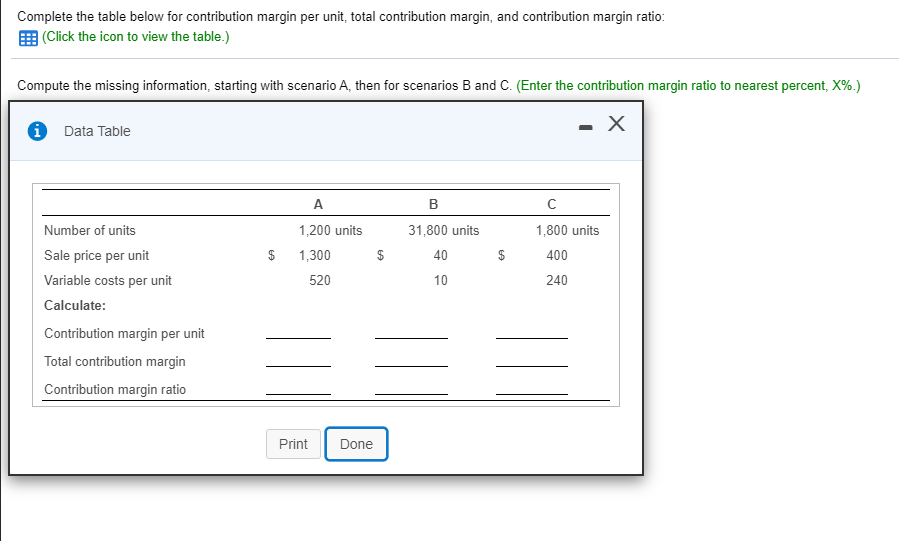Click the sale price value 1,300

[314, 256]
